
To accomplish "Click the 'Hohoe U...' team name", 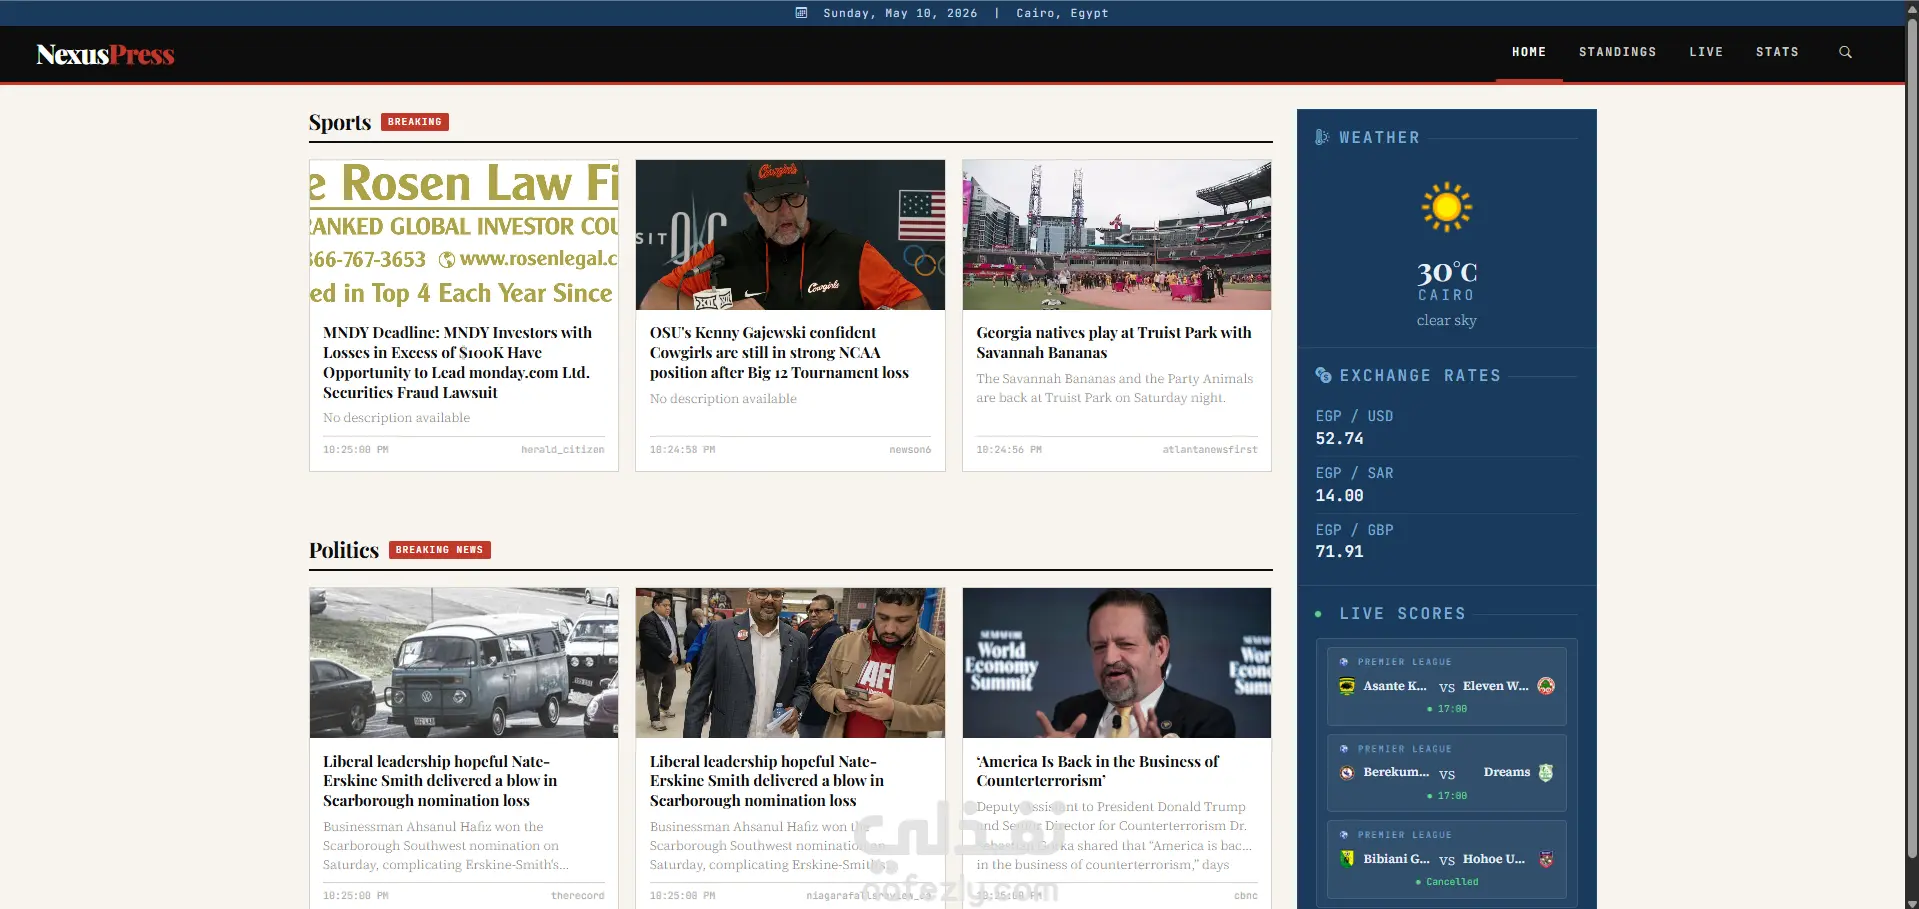I will (x=1494, y=859).
